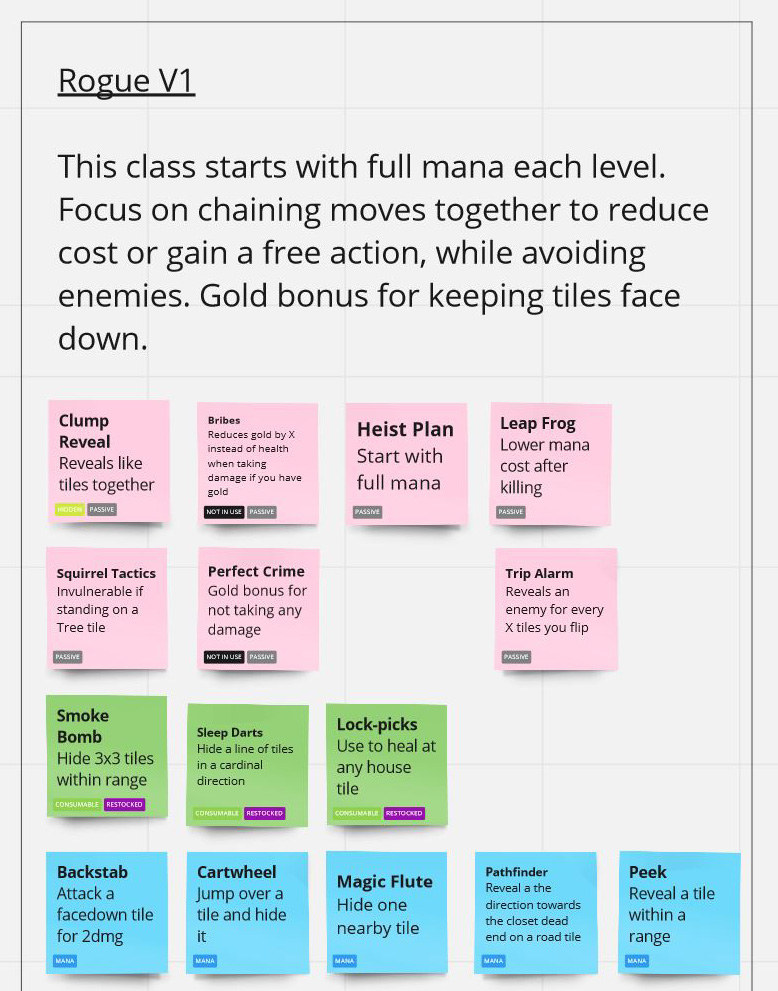The image size is (778, 991).
Task: Click the PASSIVE tag on Leap Frog
Action: coord(511,512)
